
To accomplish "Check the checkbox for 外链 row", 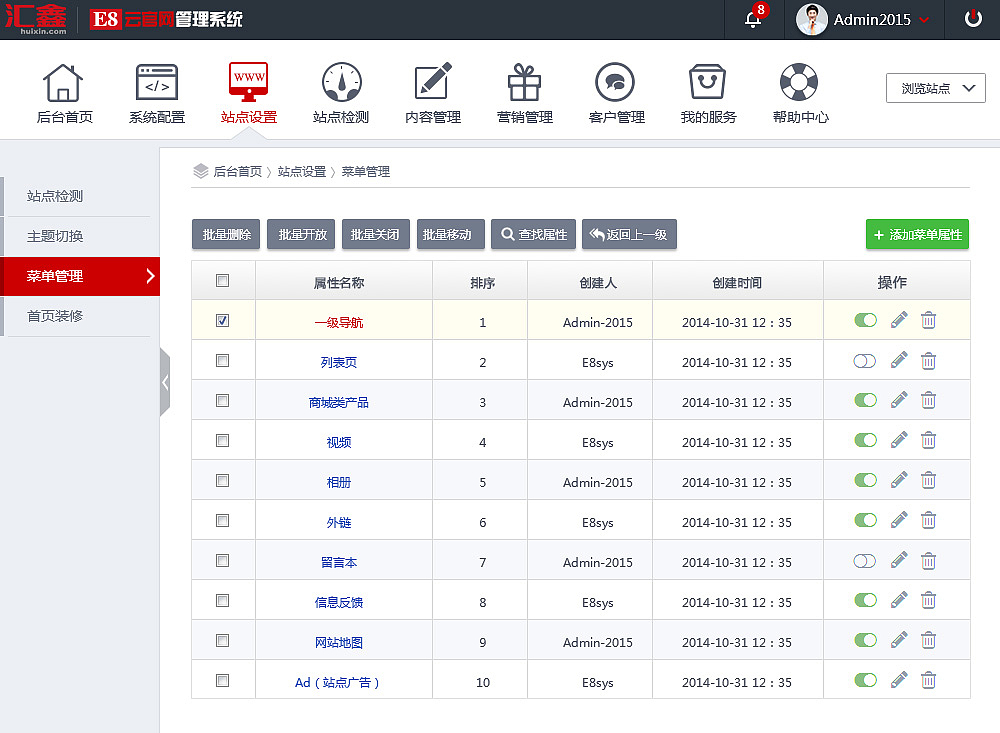I will click(x=222, y=520).
